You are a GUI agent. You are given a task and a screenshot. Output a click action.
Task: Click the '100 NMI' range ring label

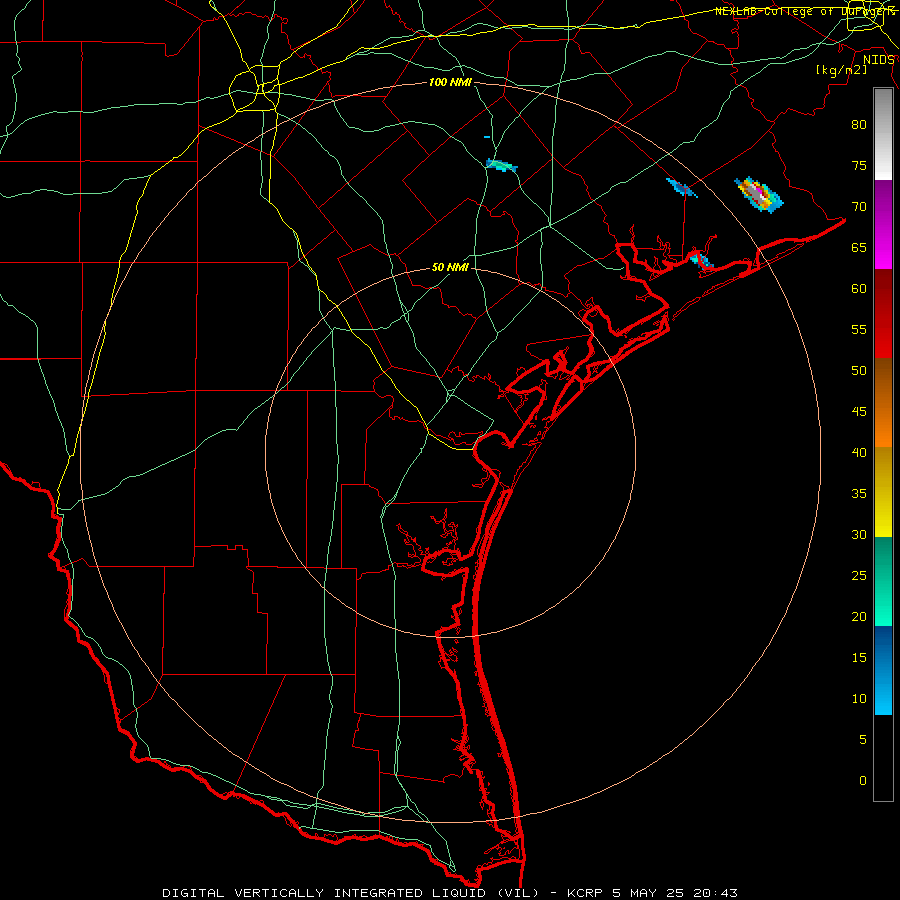tap(450, 83)
